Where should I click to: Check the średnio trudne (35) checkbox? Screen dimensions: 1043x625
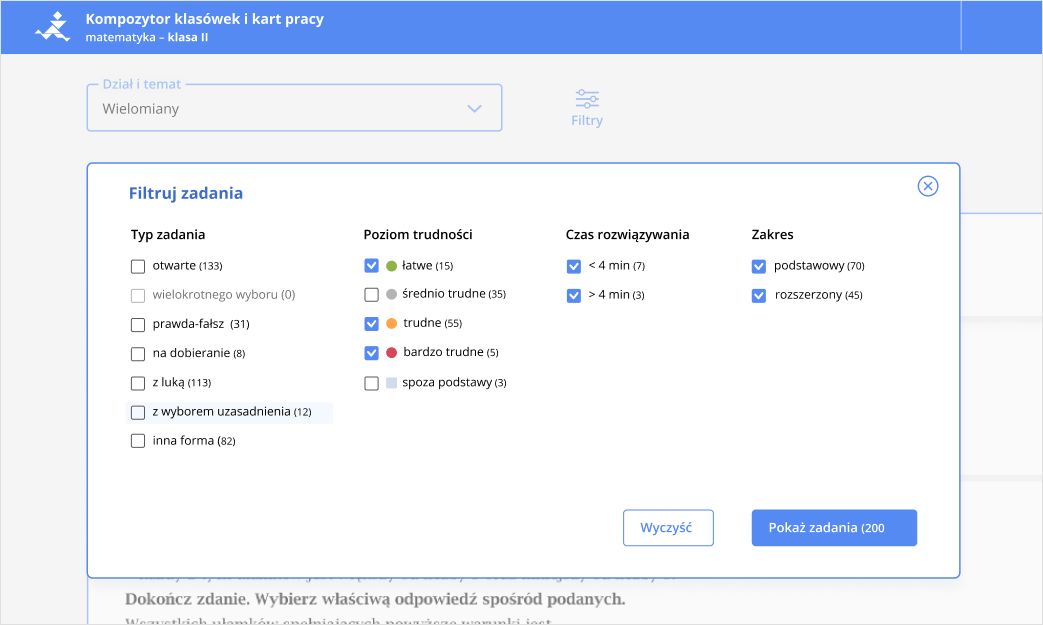pos(371,295)
